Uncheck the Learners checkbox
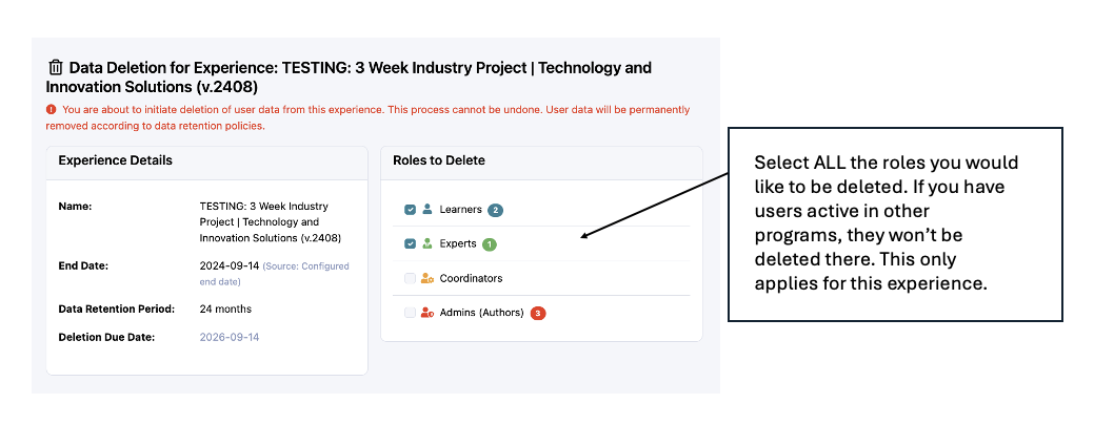The image size is (1104, 424). 410,210
